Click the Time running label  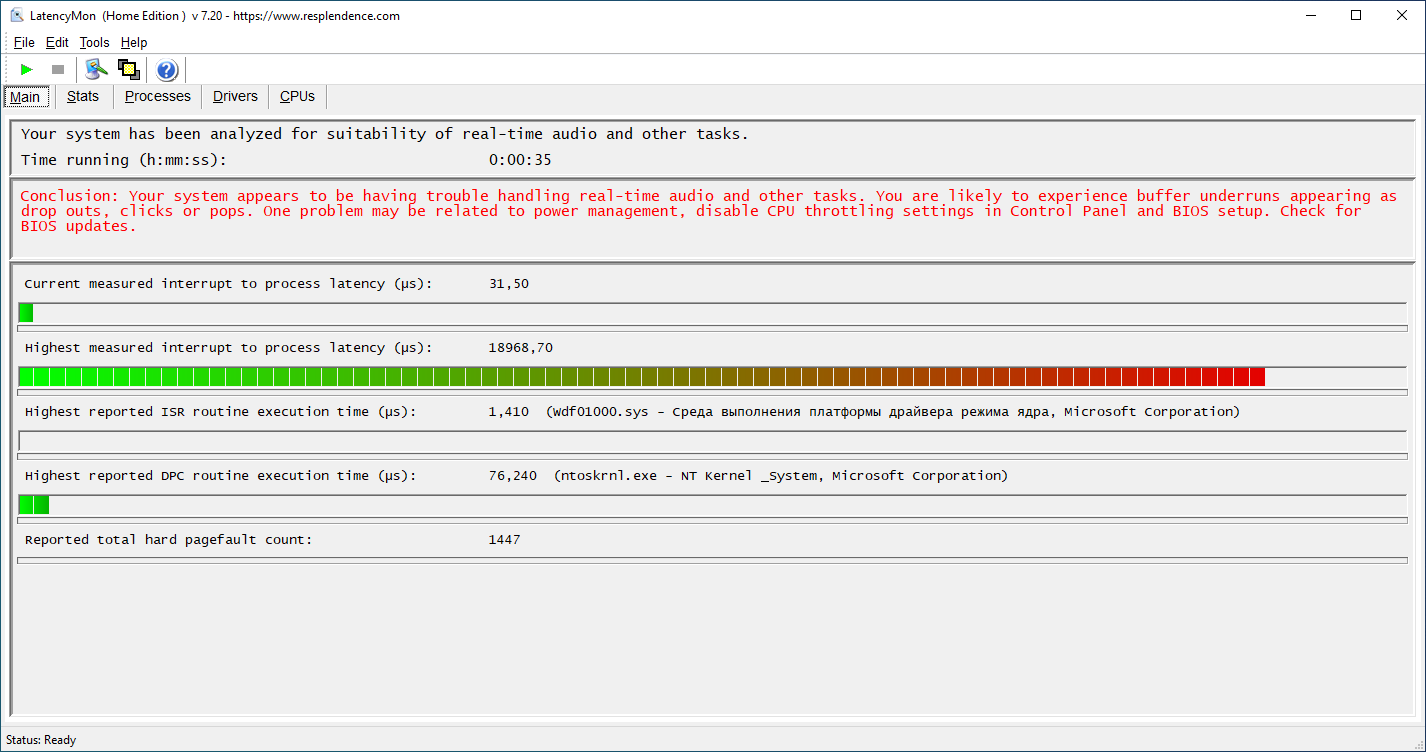point(124,160)
